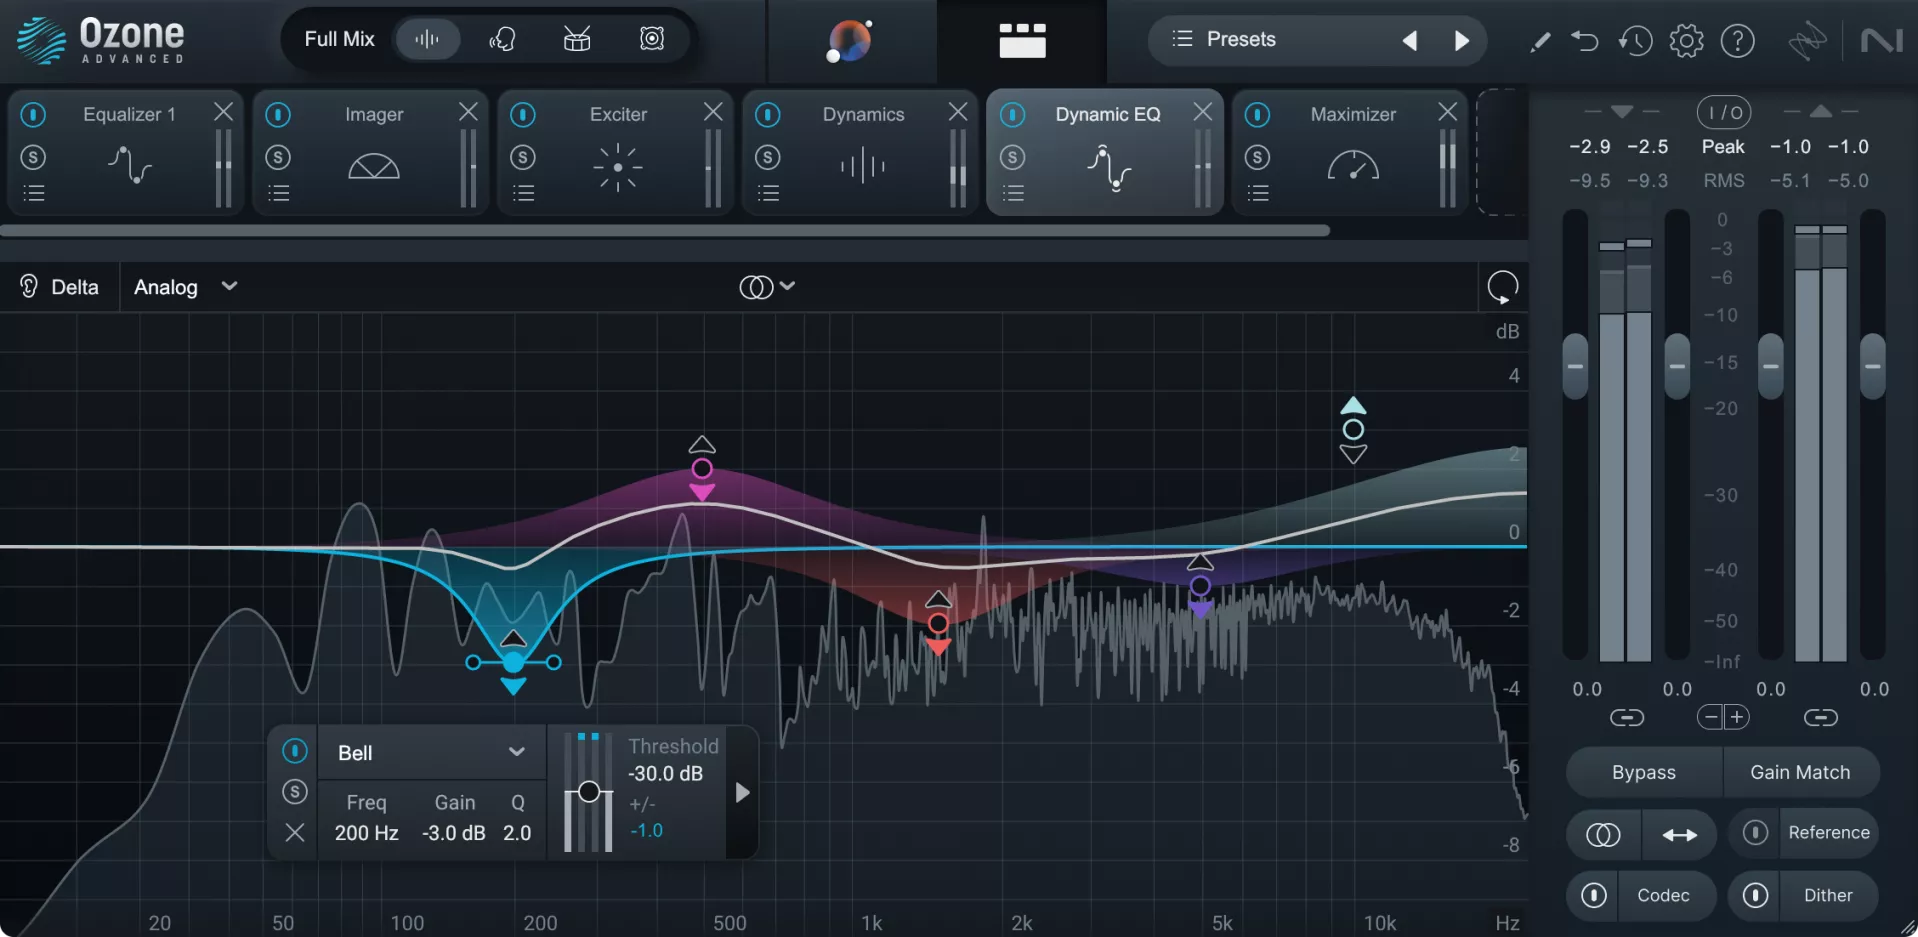Viewport: 1918px width, 937px height.
Task: Select the Imager module tab
Action: click(370, 152)
